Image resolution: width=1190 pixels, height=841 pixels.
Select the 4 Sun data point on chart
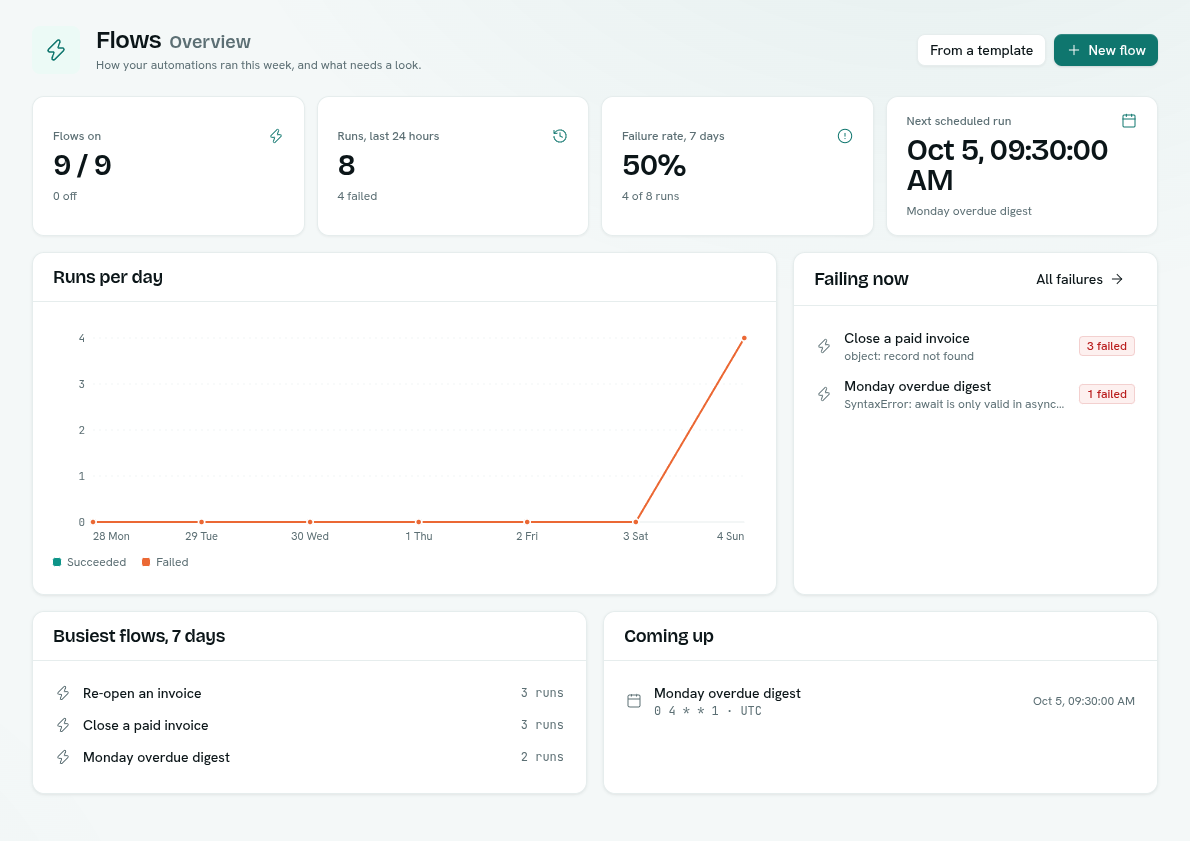click(745, 338)
